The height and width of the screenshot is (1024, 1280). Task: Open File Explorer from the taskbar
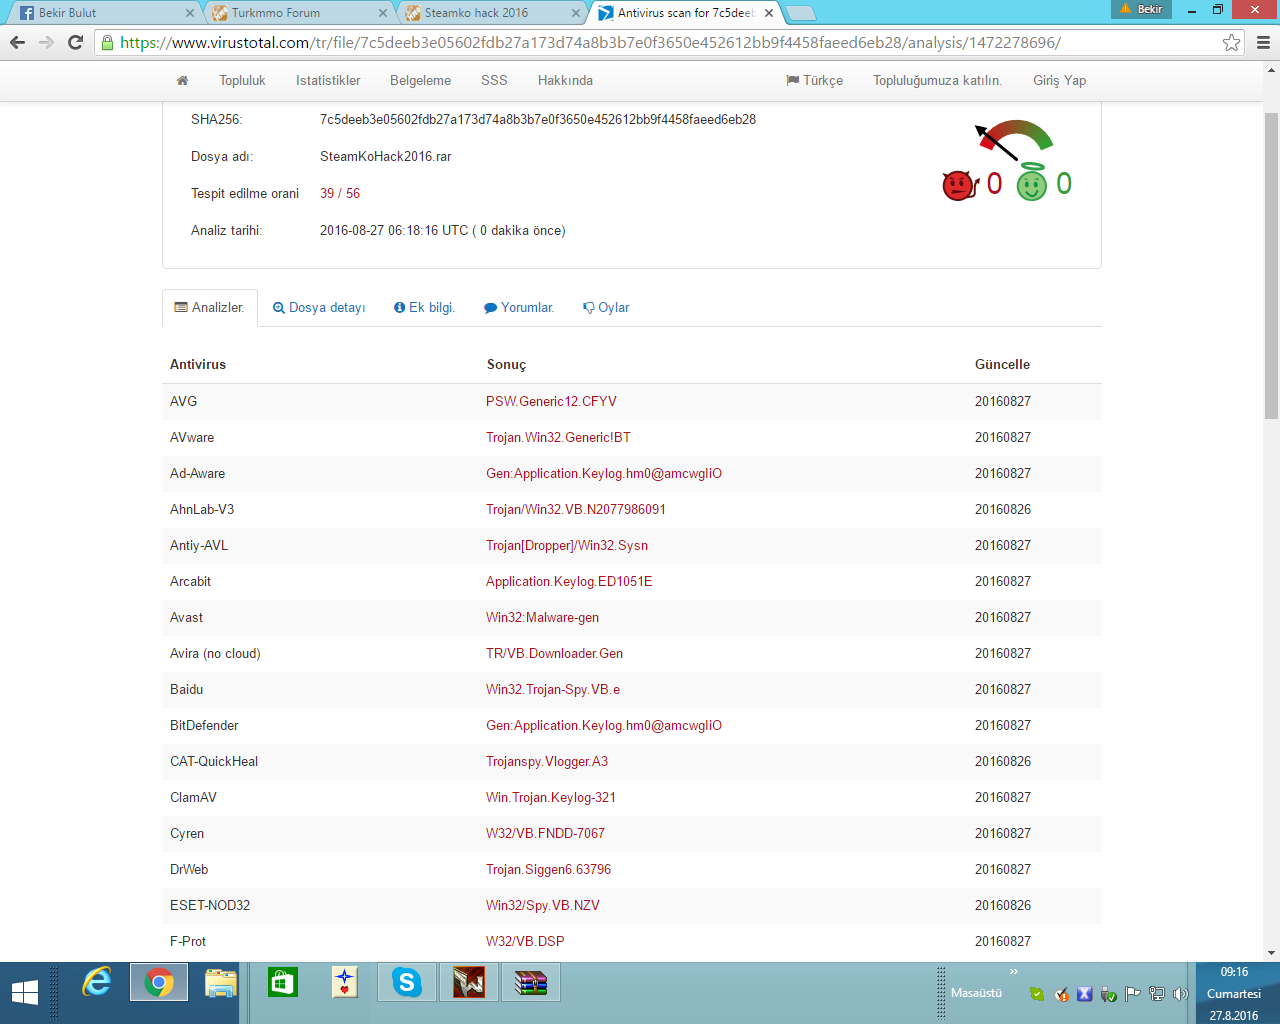click(x=220, y=983)
